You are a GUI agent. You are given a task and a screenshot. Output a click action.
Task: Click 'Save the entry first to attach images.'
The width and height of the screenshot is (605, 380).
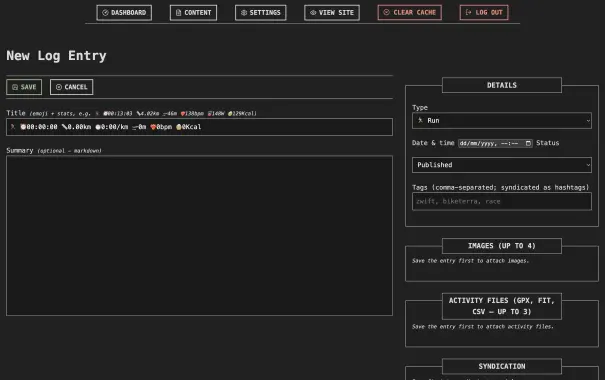470,261
